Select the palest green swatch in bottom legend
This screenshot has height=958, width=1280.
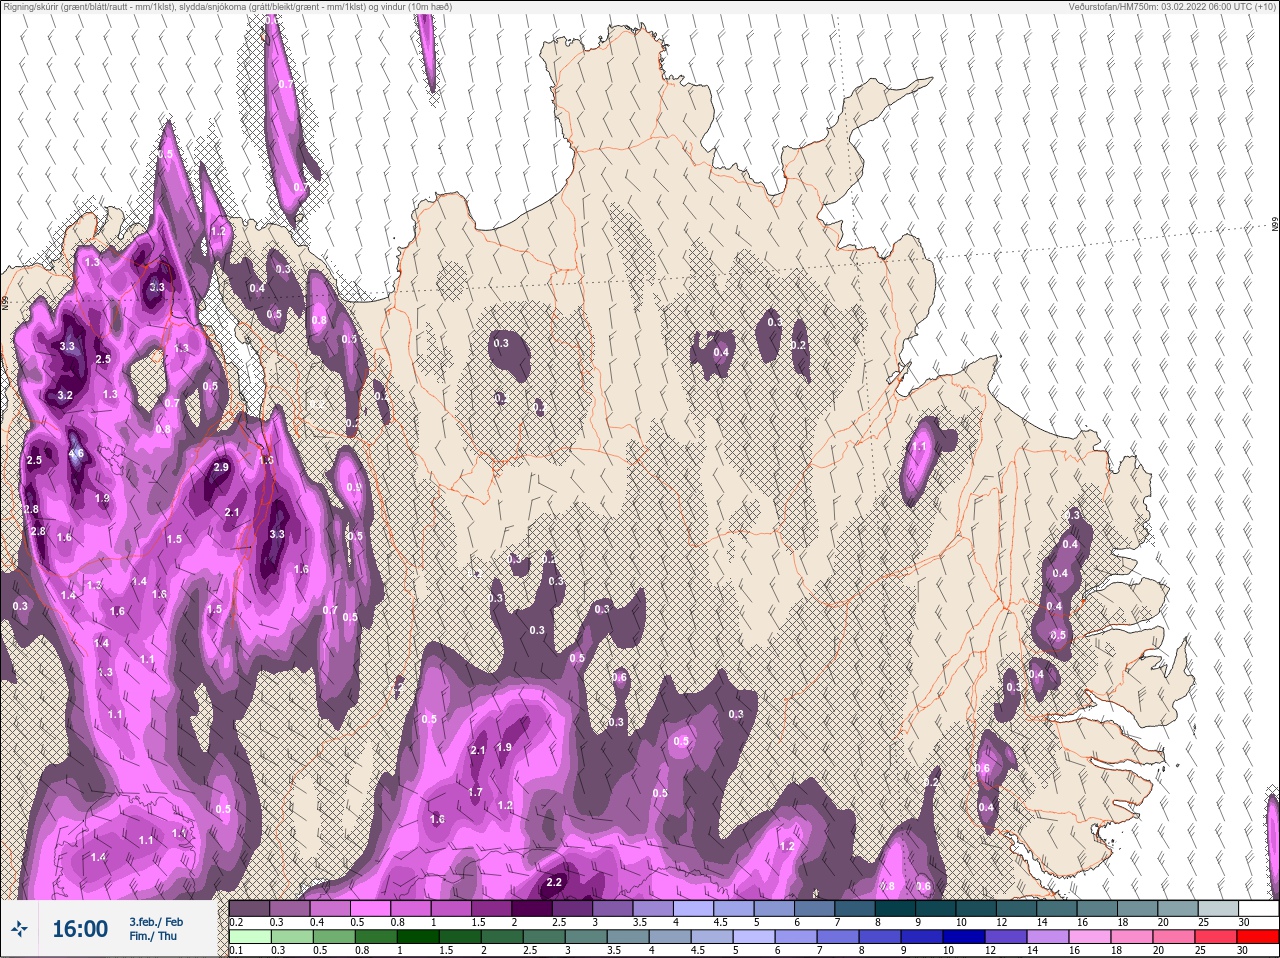tap(249, 937)
